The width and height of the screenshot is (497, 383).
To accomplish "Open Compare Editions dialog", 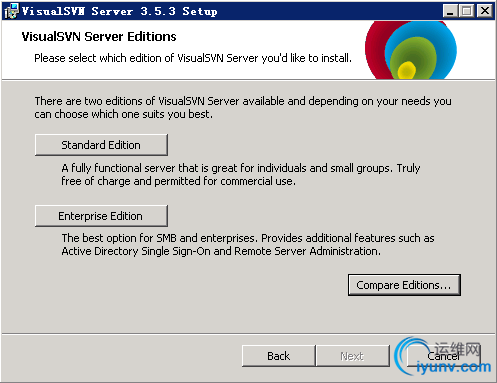I will pyautogui.click(x=404, y=285).
